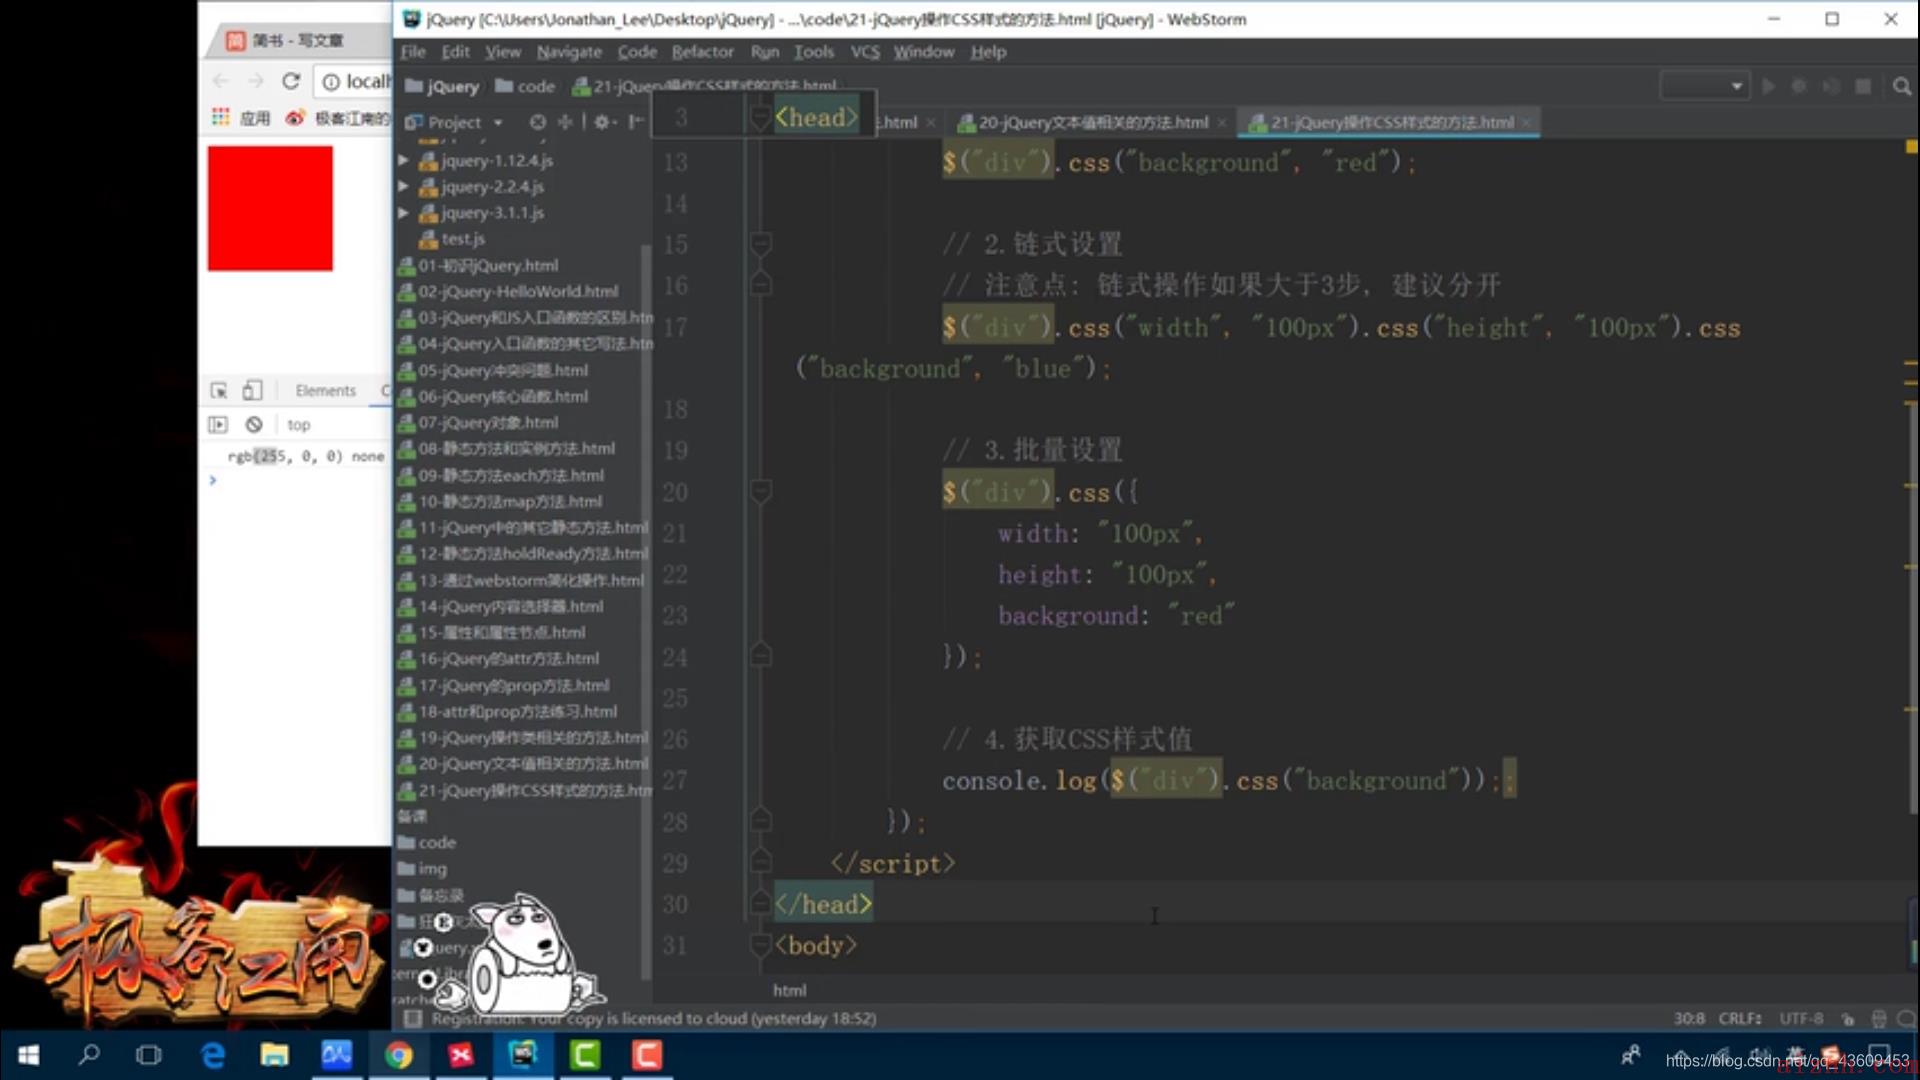Select the 简书 - 写文章 Chrome tab
The image size is (1920, 1080).
pos(299,40)
